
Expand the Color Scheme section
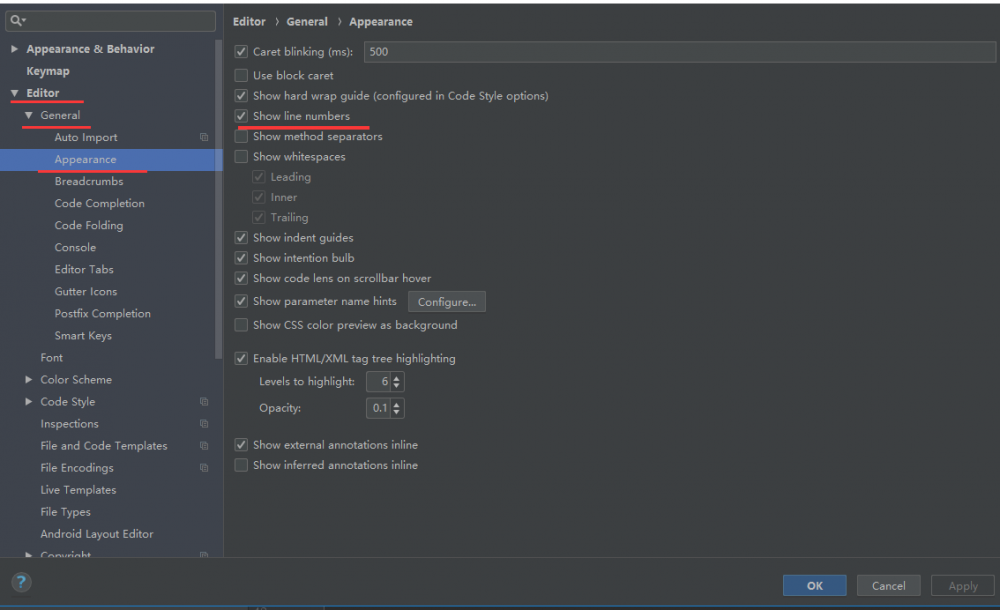pos(28,379)
